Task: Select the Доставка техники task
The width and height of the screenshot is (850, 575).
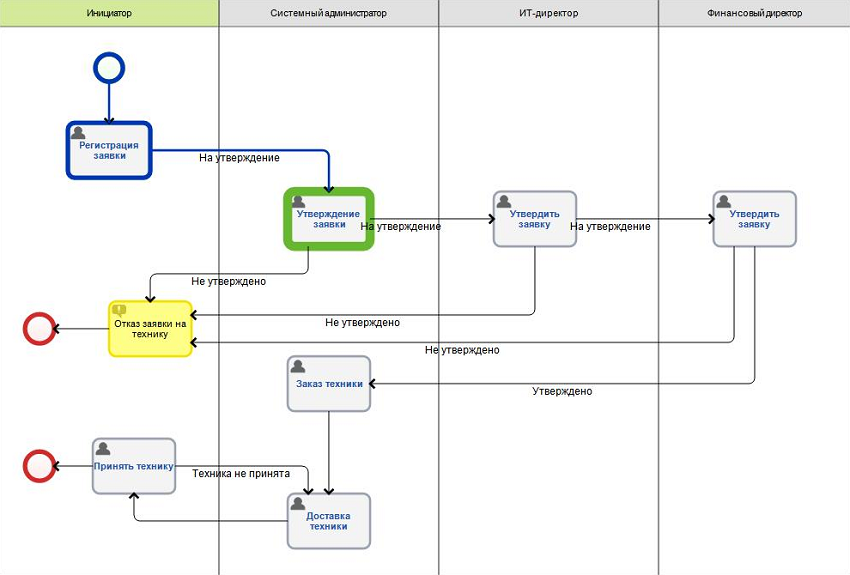Action: coord(329,521)
